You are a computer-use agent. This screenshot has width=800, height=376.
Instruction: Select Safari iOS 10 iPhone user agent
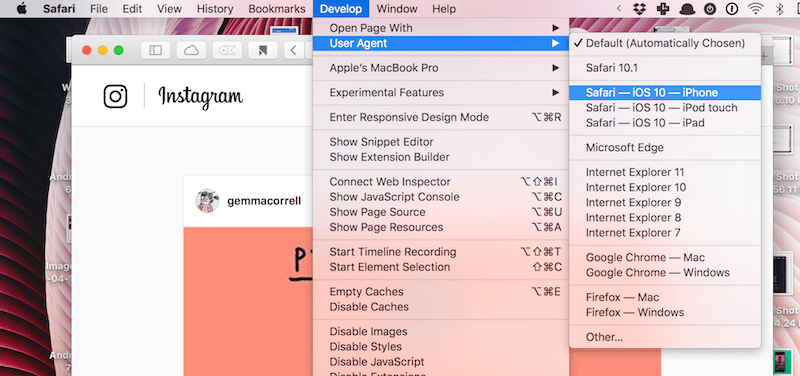tap(665, 93)
